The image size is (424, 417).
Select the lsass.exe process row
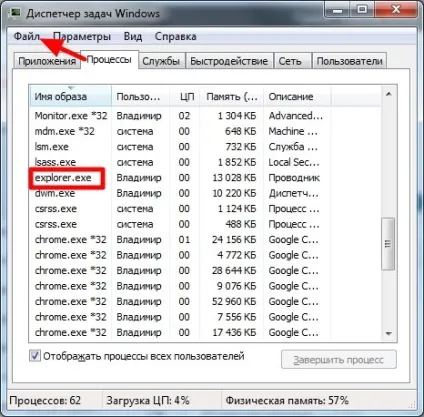point(205,162)
